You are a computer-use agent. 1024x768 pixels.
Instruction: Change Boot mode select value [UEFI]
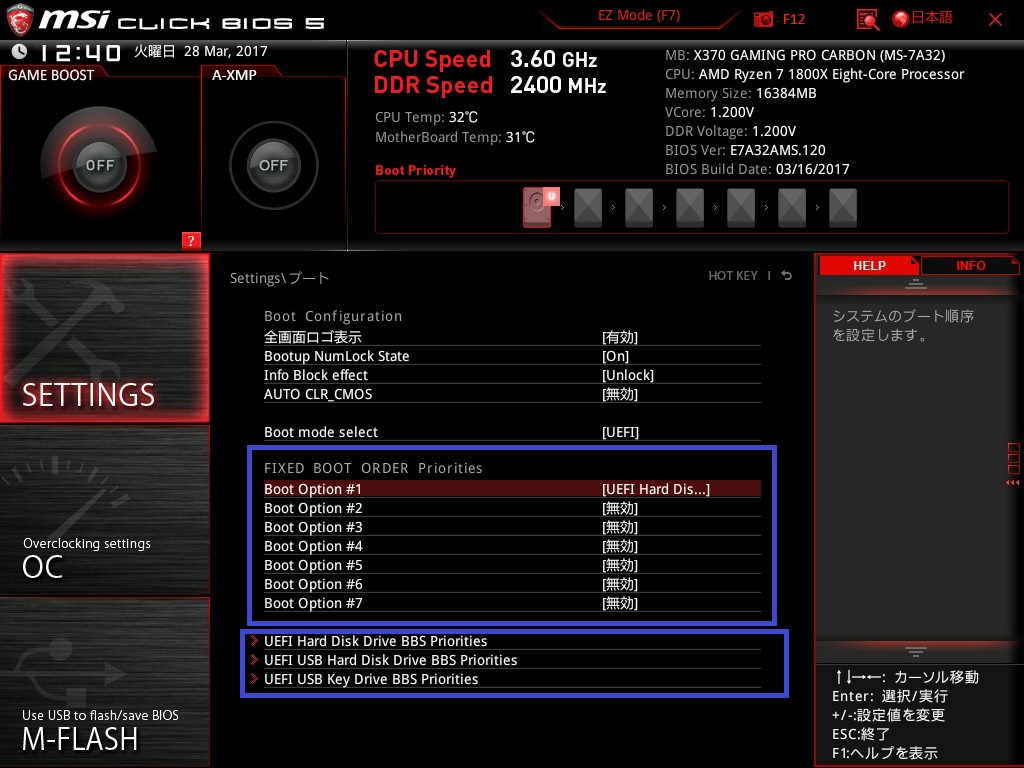620,432
